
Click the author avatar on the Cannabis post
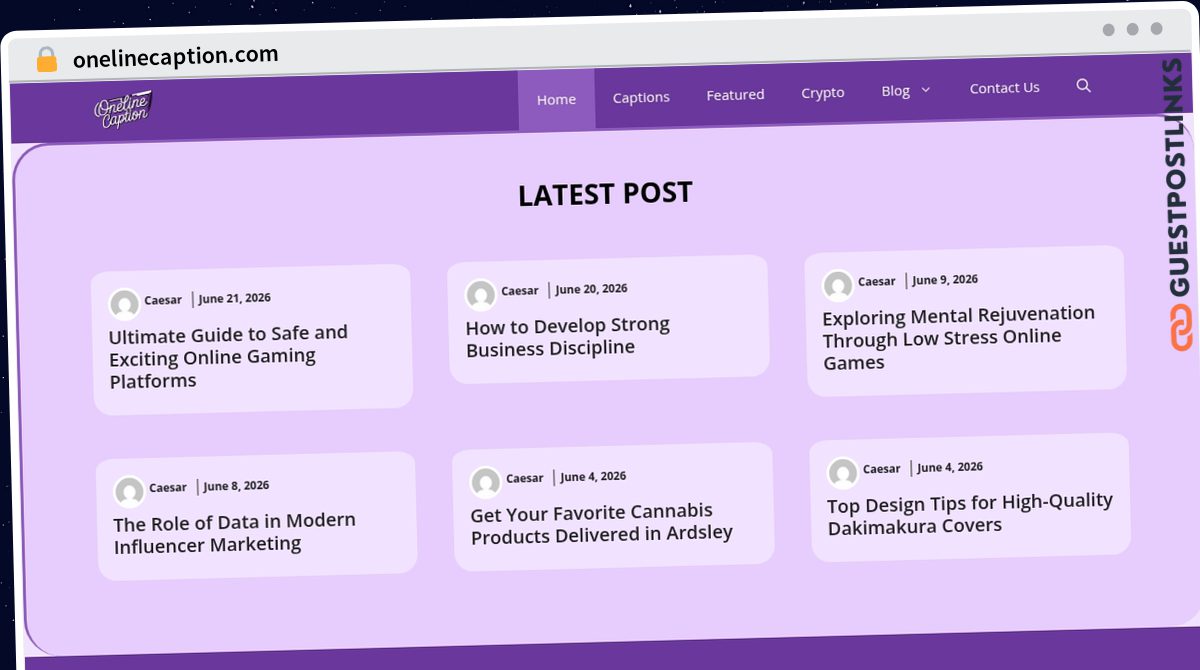point(486,482)
